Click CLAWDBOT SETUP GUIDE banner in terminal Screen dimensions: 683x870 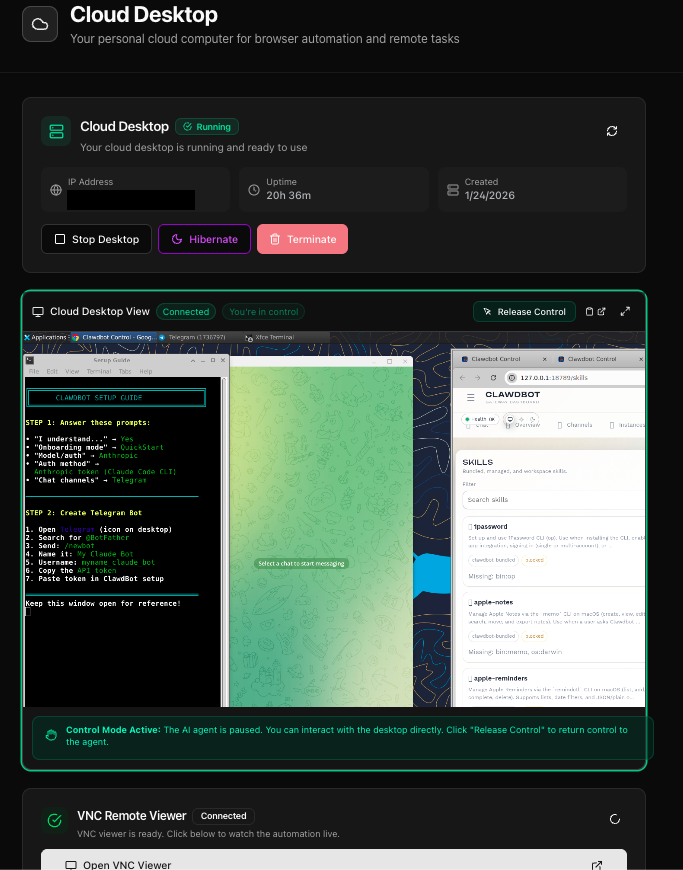coord(117,397)
